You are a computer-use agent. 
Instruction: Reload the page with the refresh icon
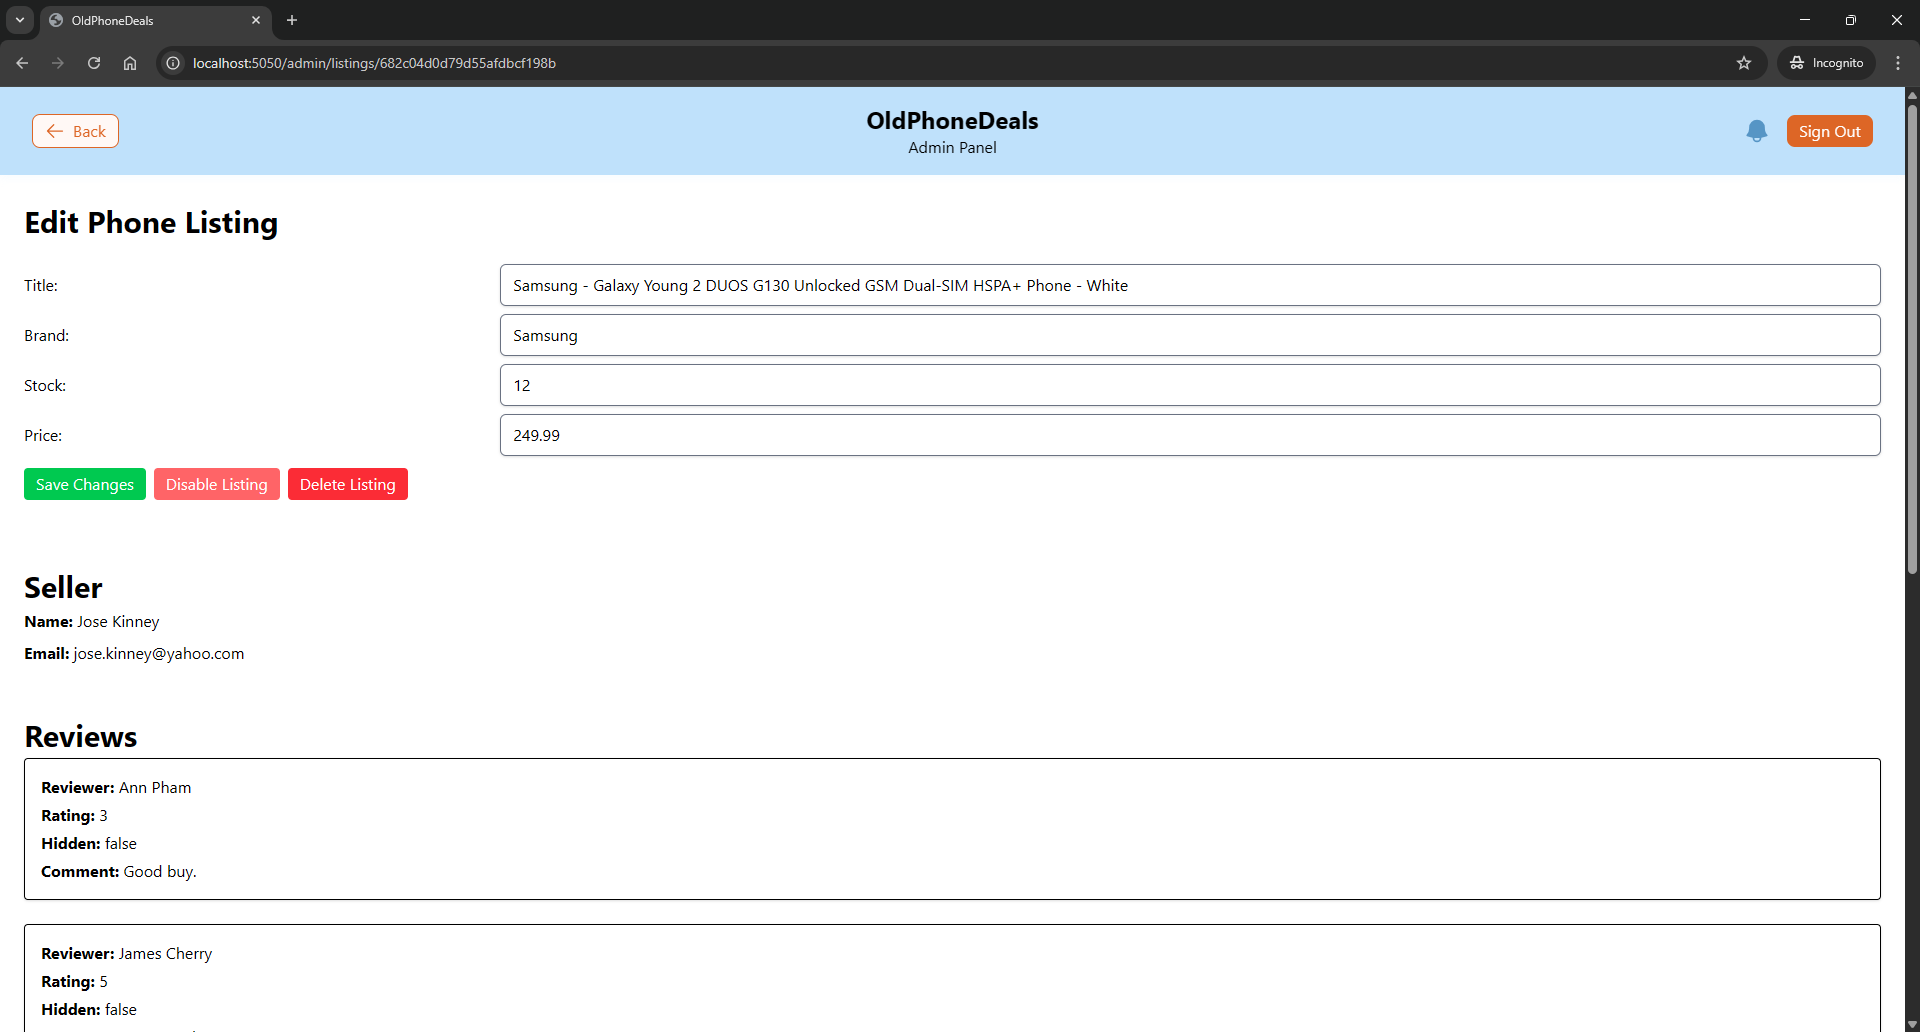[93, 63]
